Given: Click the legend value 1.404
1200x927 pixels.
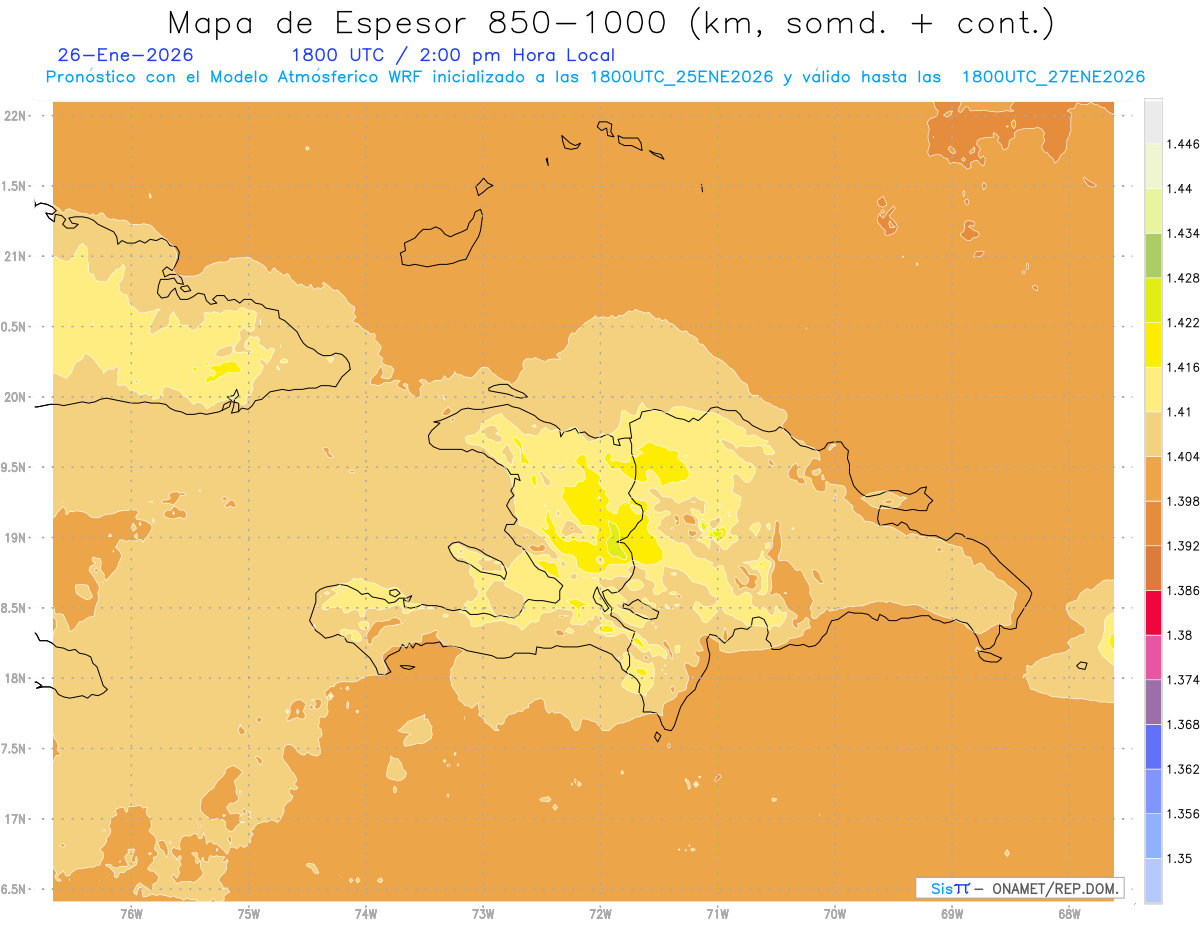Looking at the screenshot, I should pos(1184,456).
